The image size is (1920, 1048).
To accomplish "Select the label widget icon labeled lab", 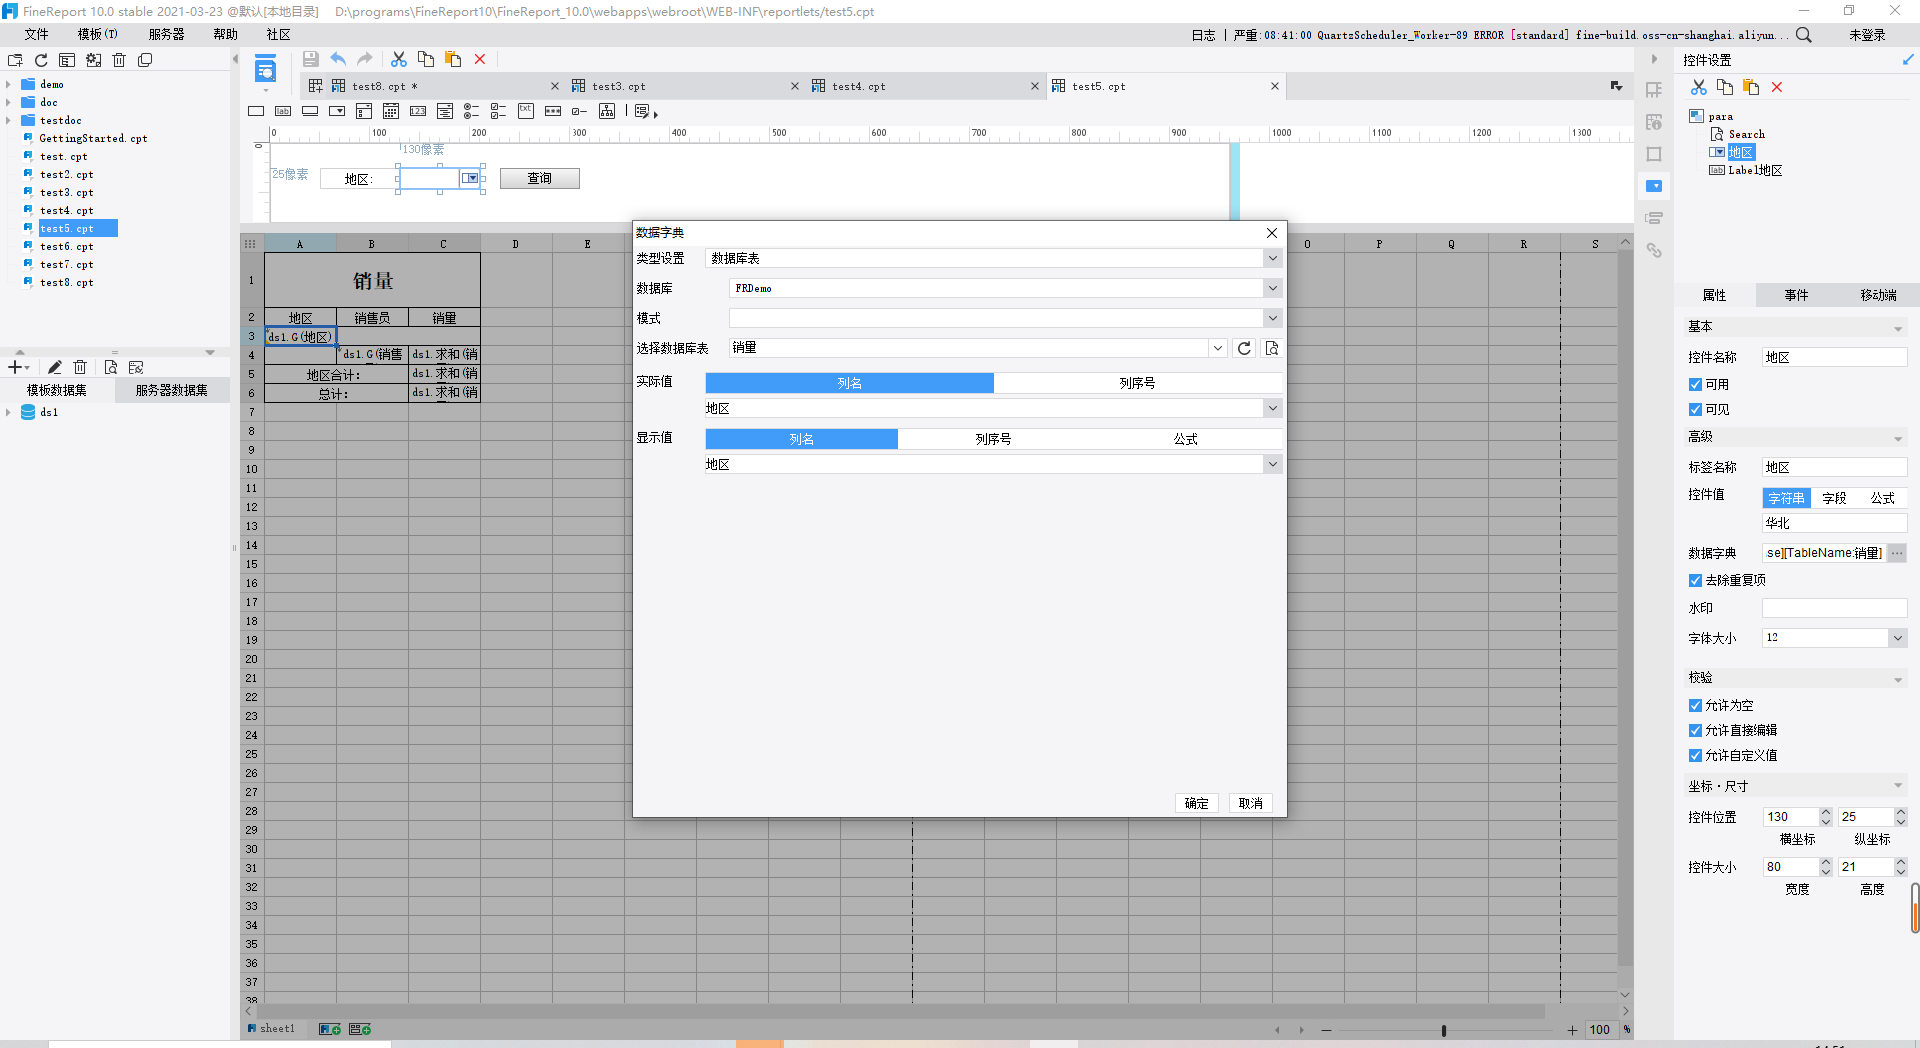I will click(283, 111).
